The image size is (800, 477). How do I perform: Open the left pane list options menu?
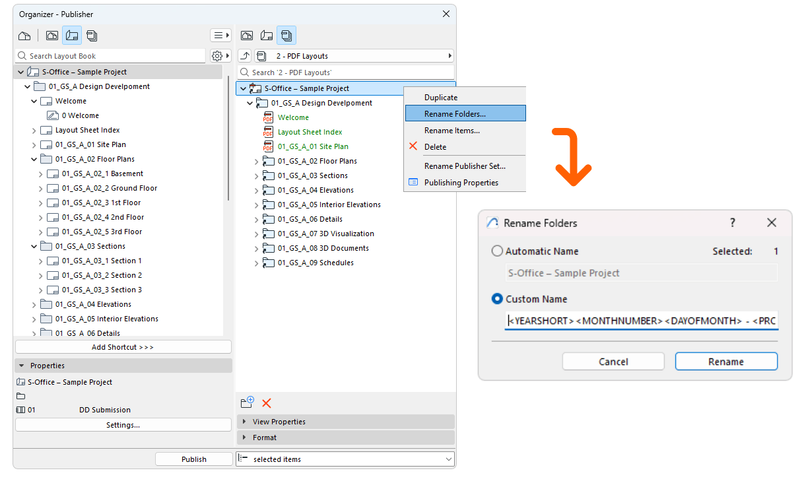pos(220,35)
